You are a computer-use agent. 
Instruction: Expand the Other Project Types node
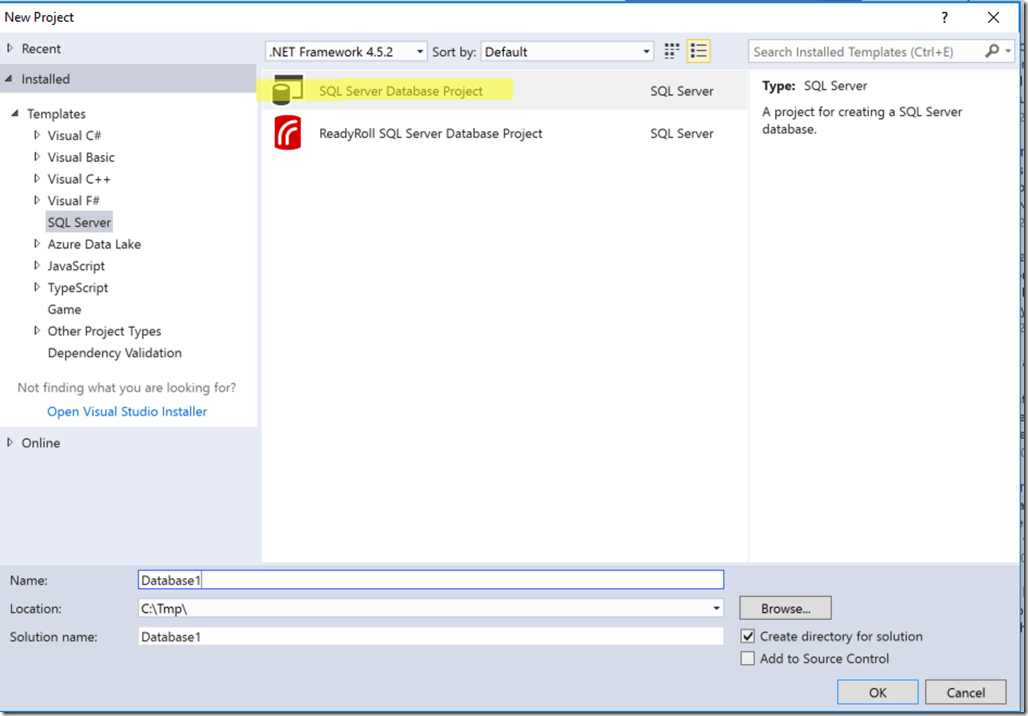click(x=37, y=330)
